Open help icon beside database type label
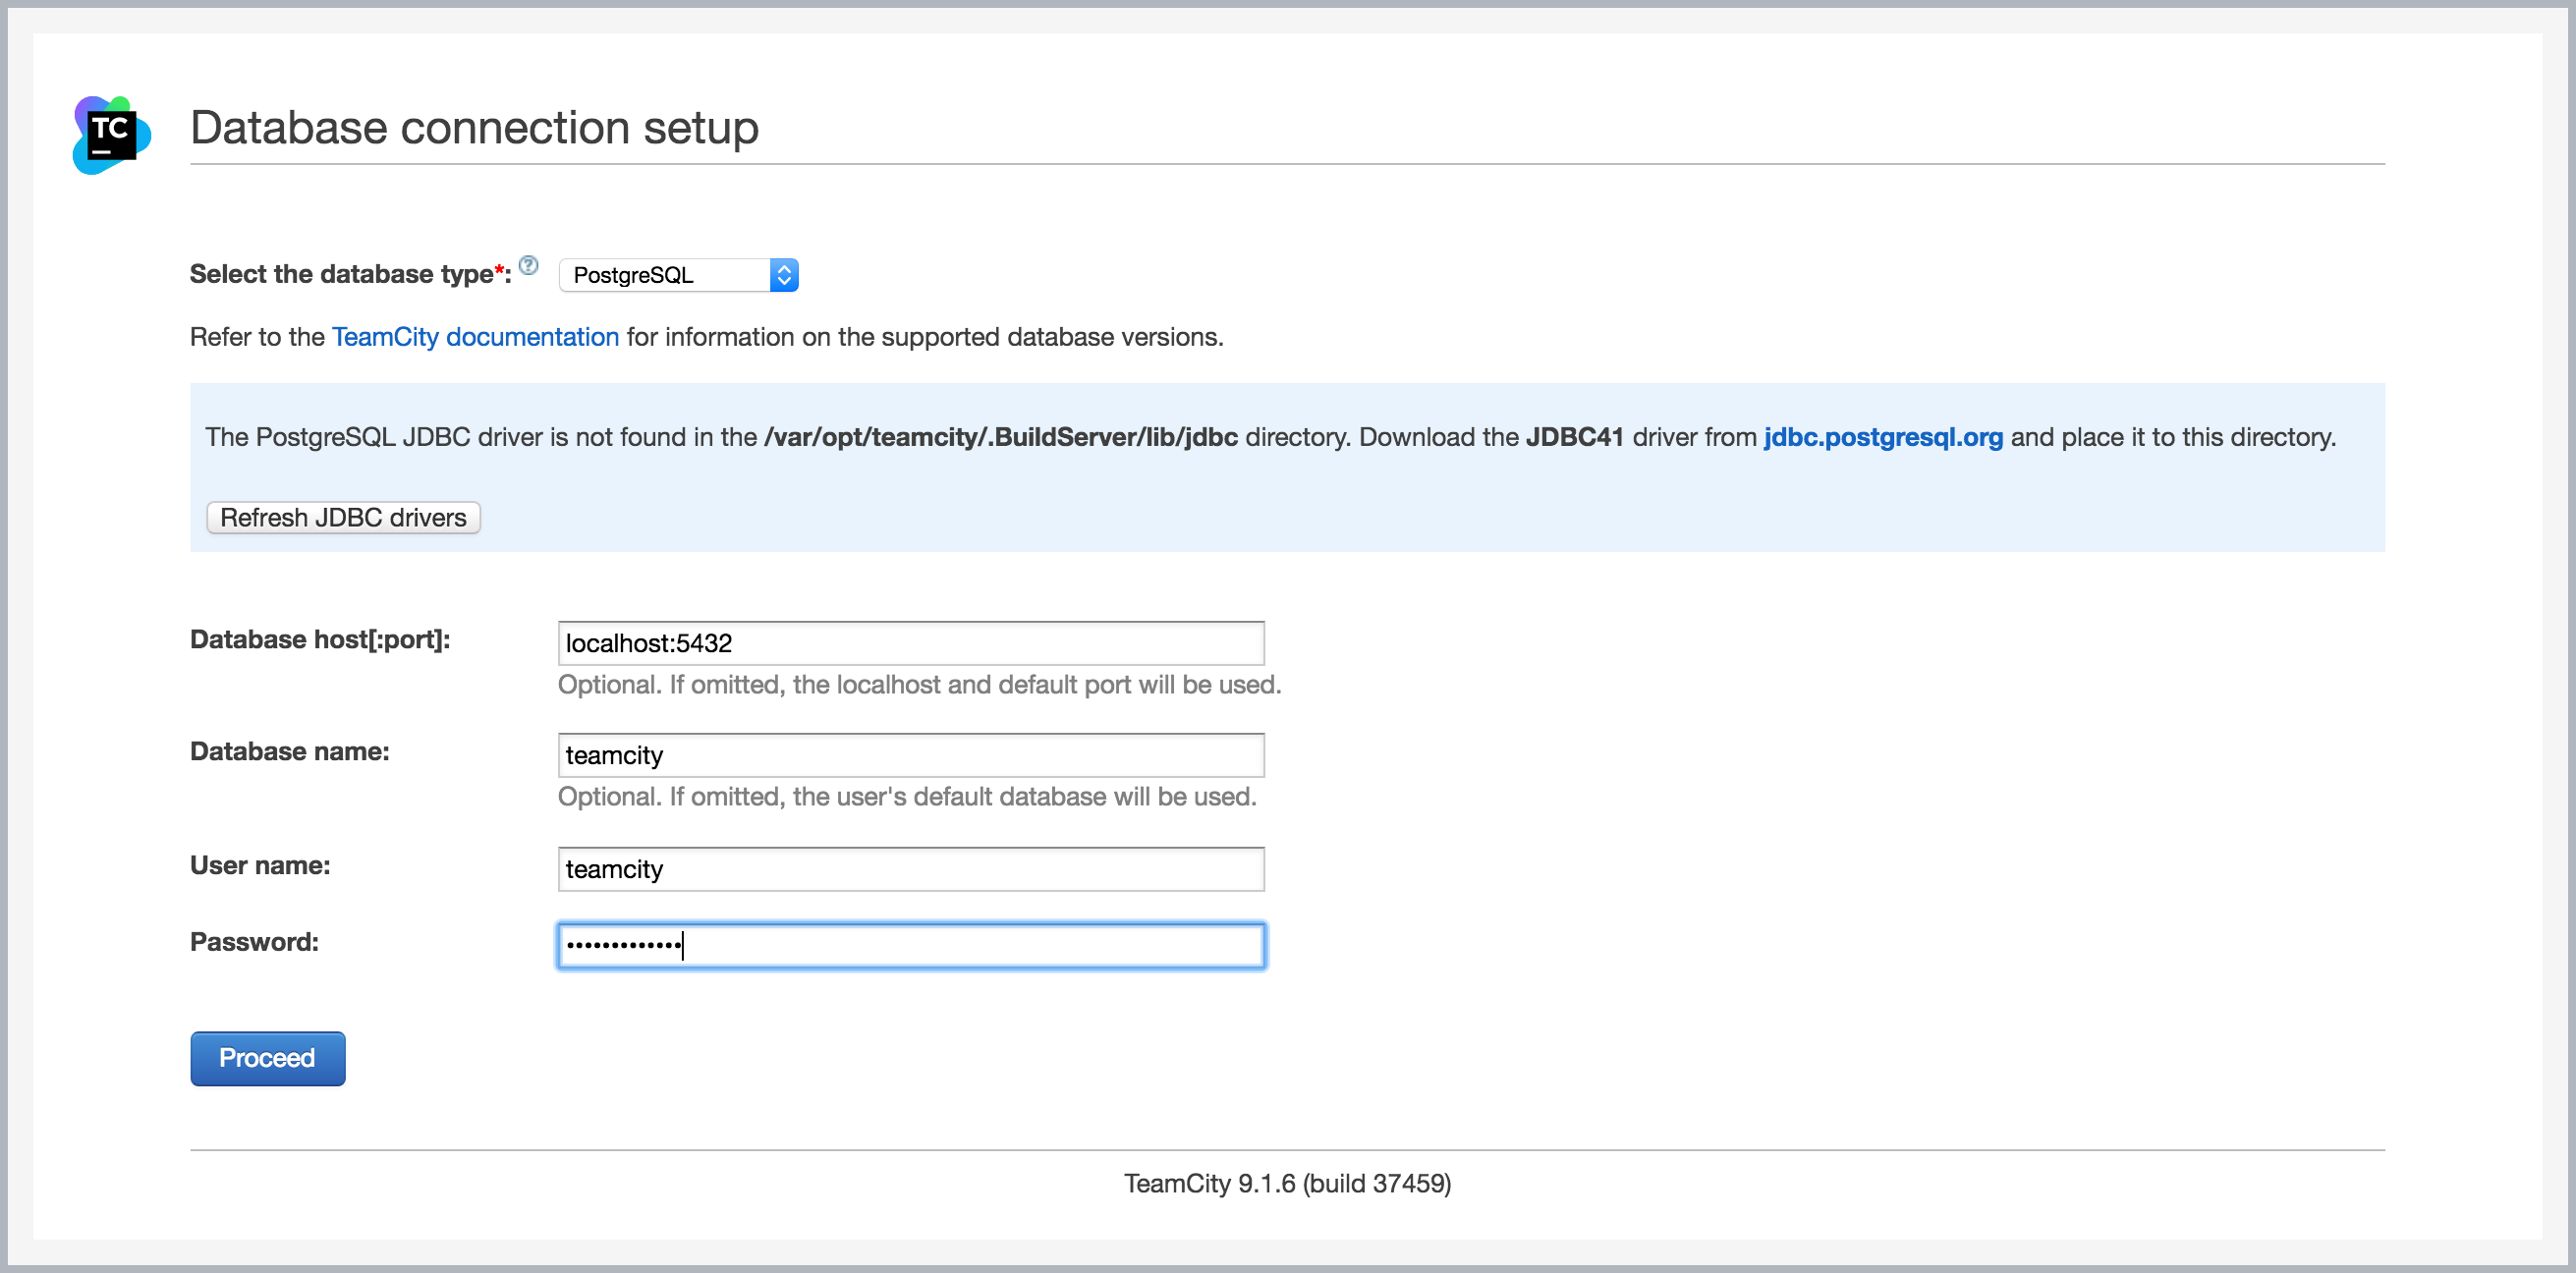 click(x=529, y=265)
